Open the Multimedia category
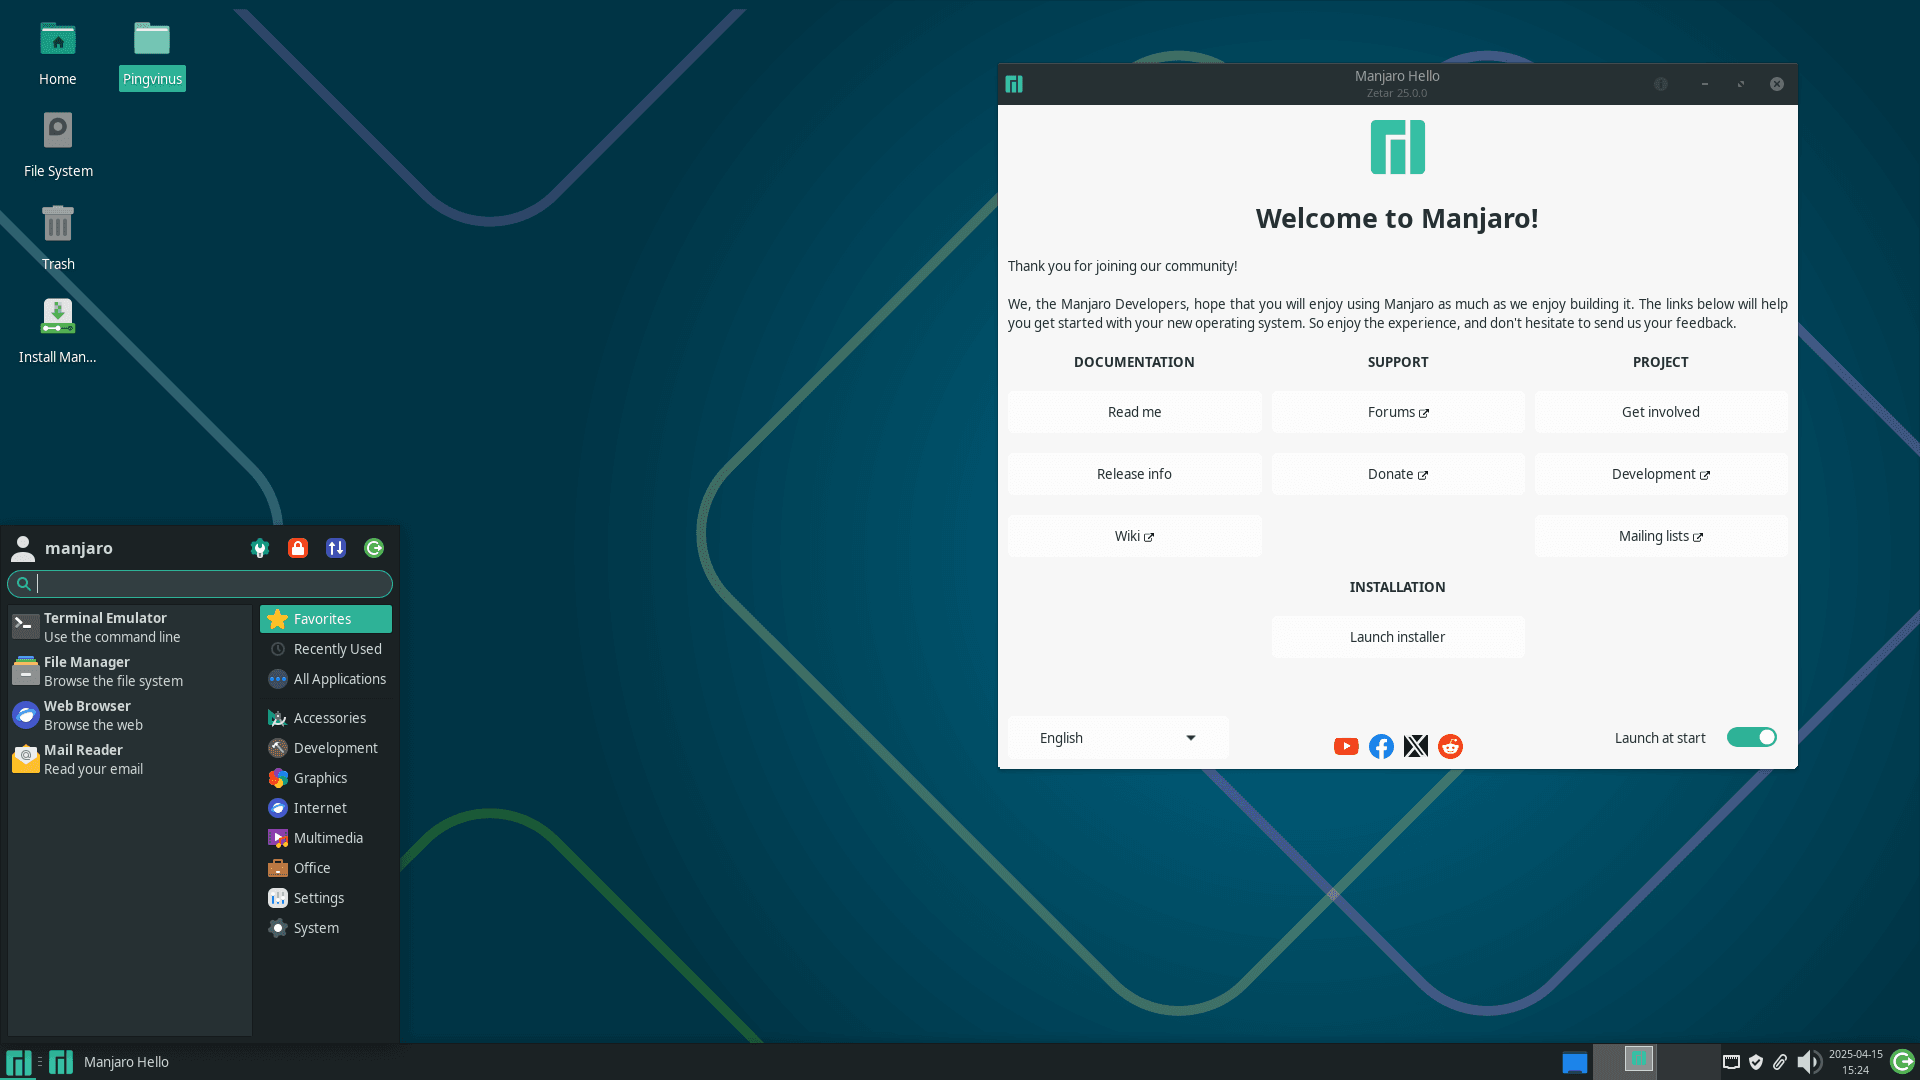The width and height of the screenshot is (1920, 1080). point(326,838)
